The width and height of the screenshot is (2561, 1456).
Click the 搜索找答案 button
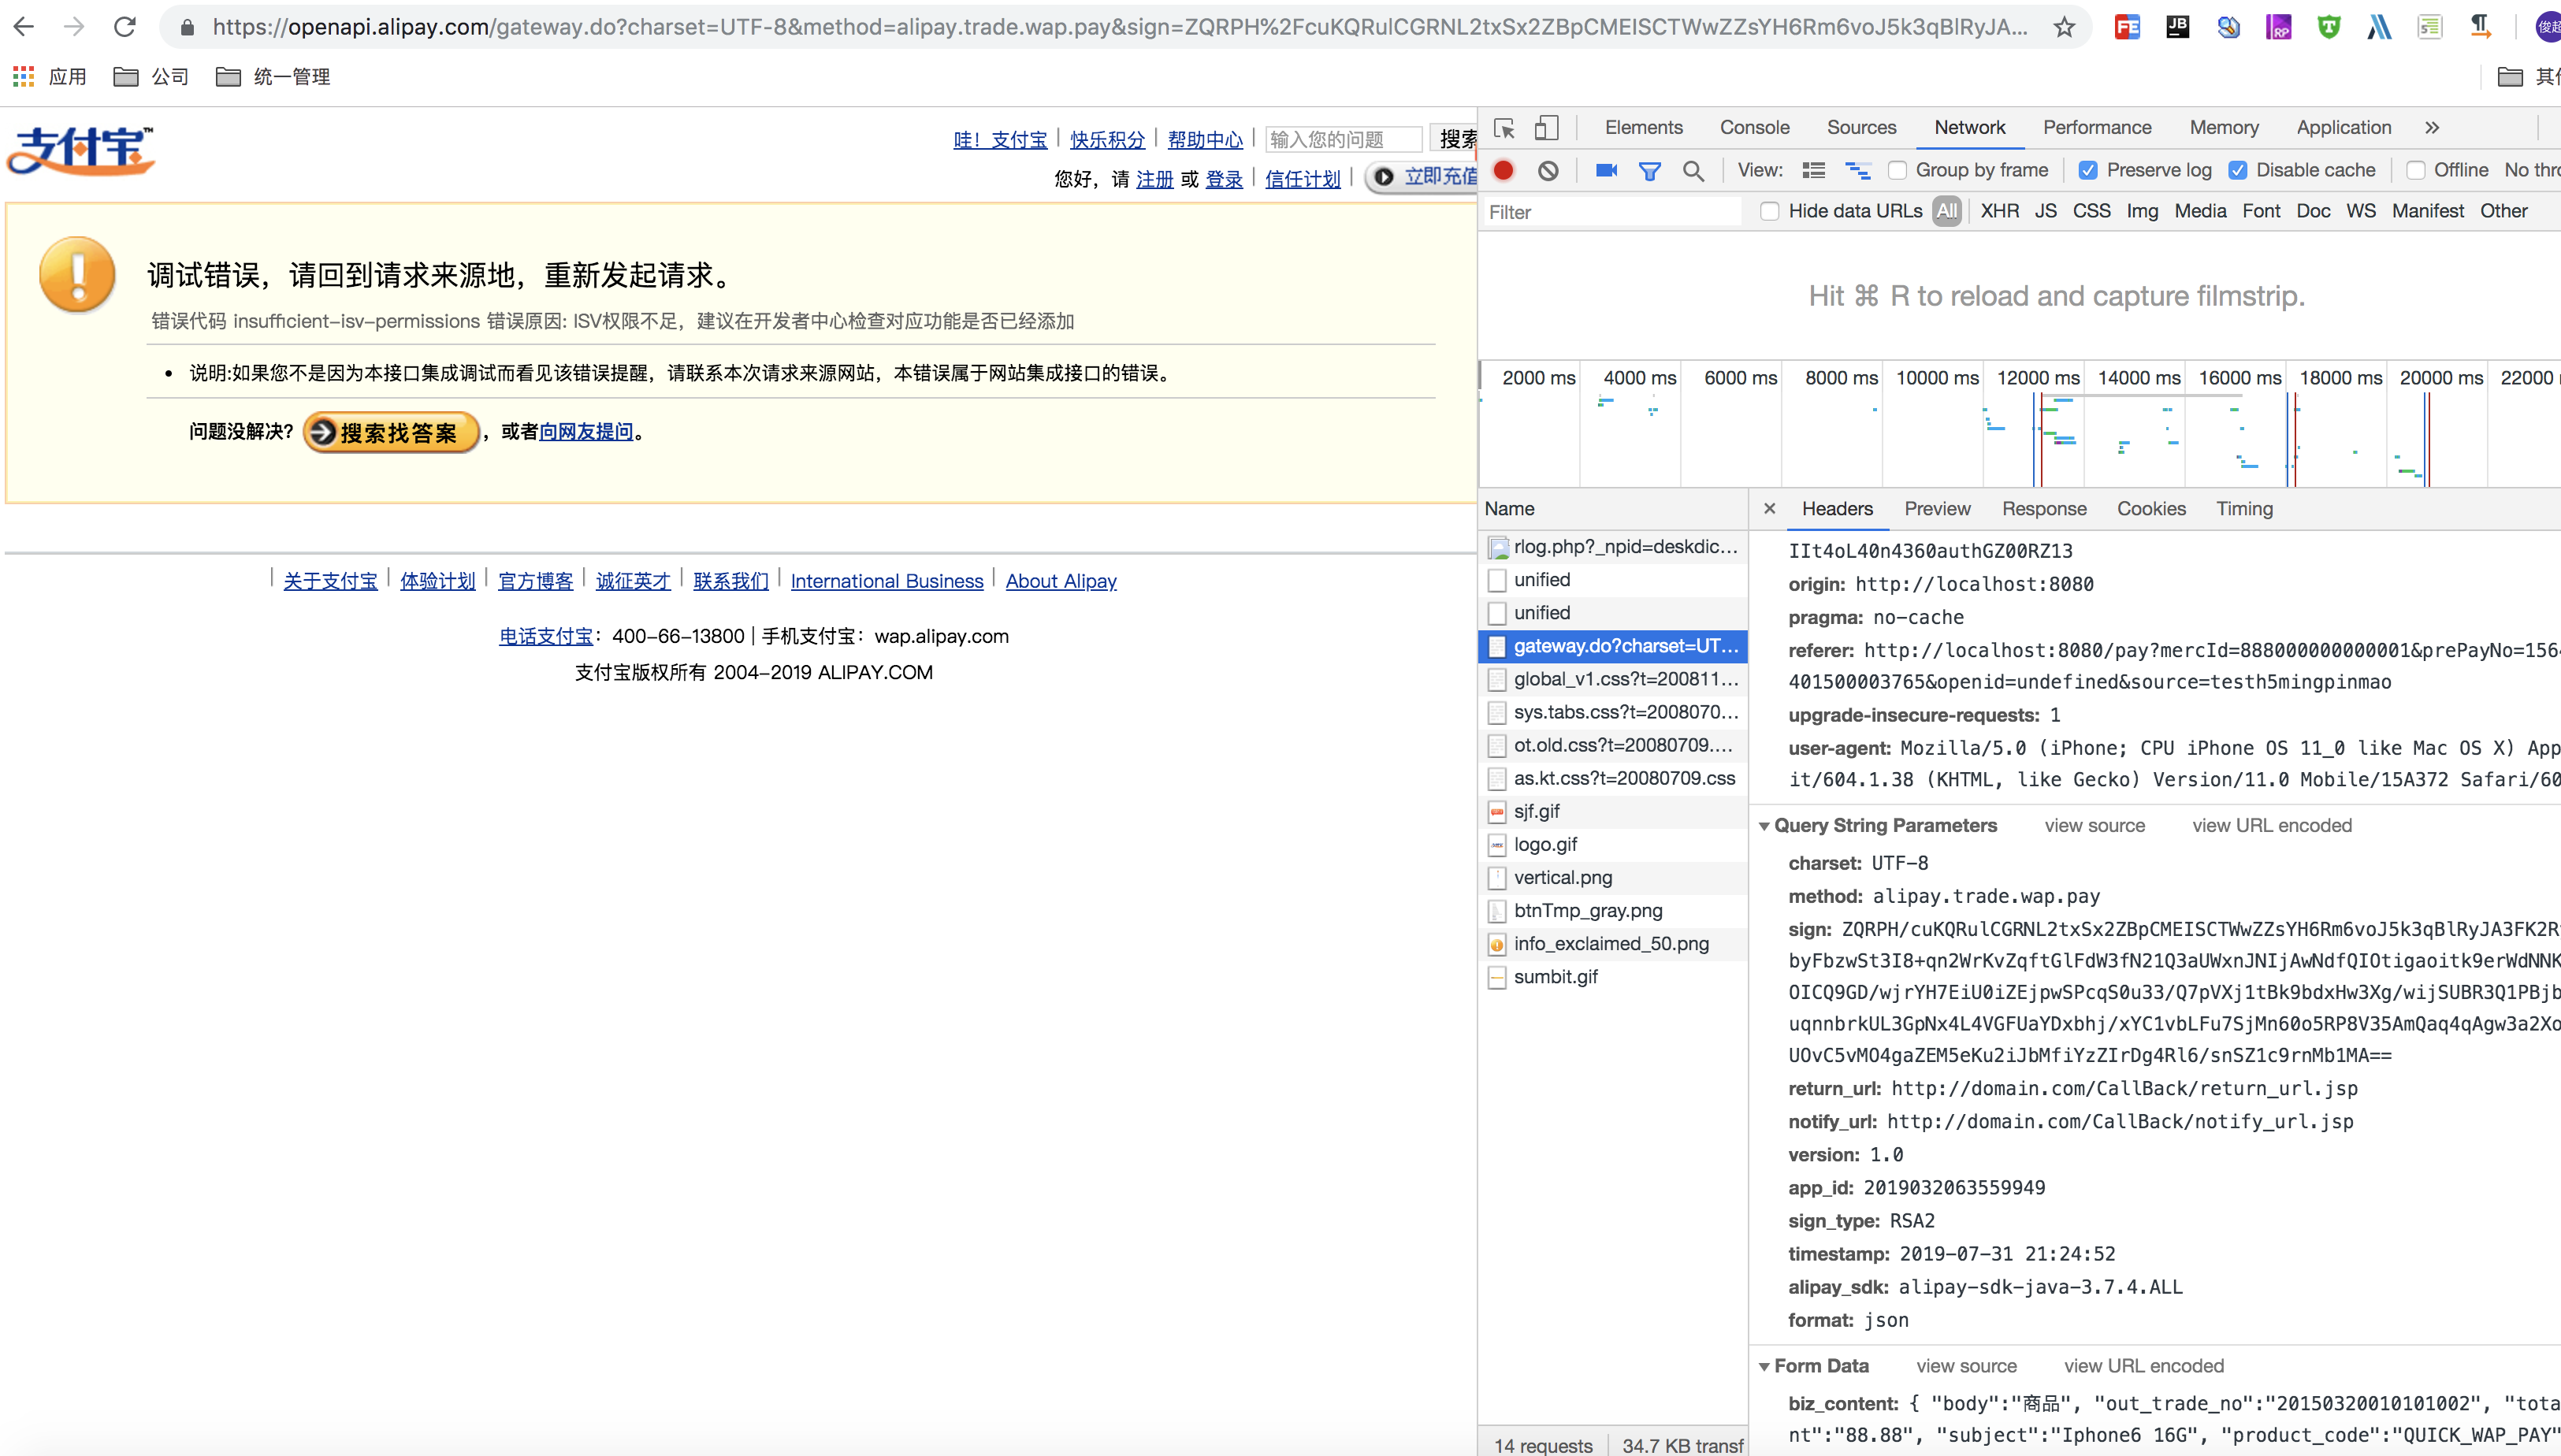coord(391,432)
